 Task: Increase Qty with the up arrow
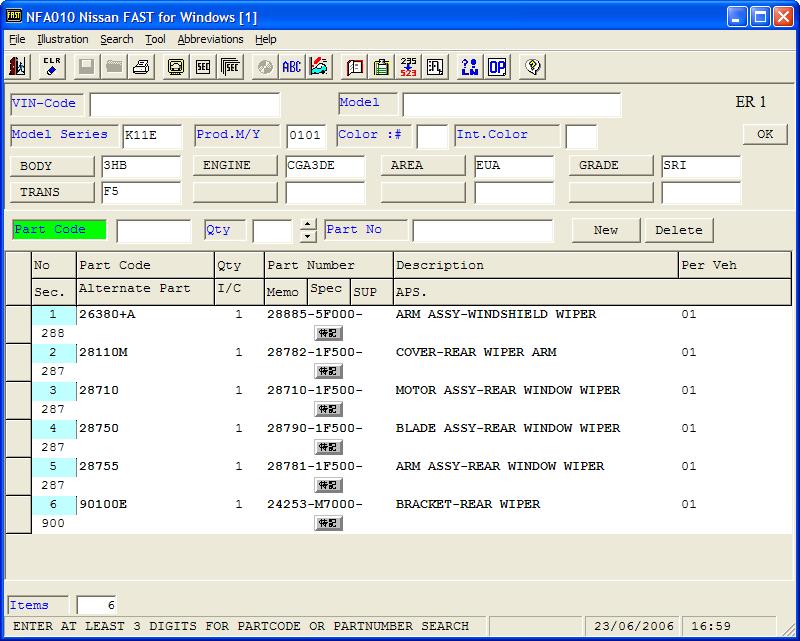308,224
